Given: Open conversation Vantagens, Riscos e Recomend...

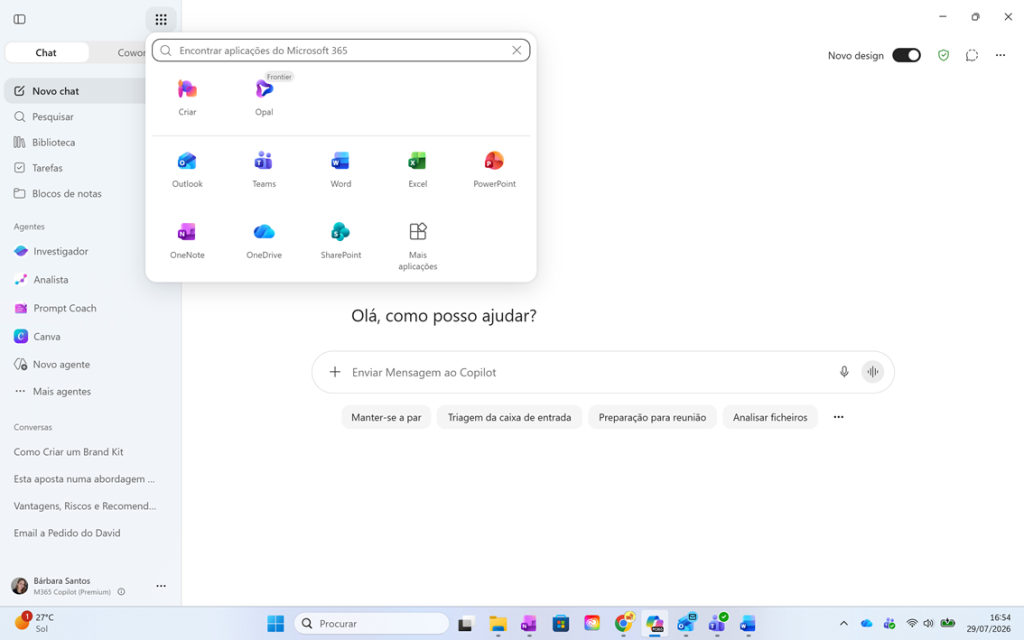Looking at the screenshot, I should coord(86,506).
